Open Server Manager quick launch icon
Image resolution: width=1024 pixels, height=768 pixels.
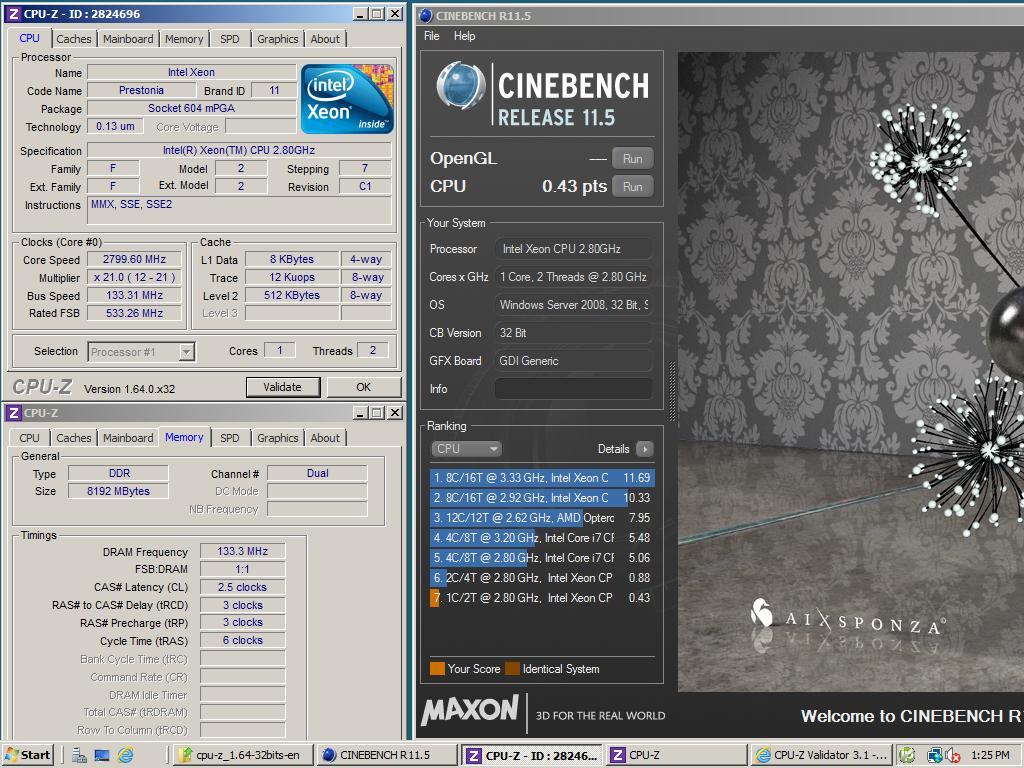click(x=80, y=756)
